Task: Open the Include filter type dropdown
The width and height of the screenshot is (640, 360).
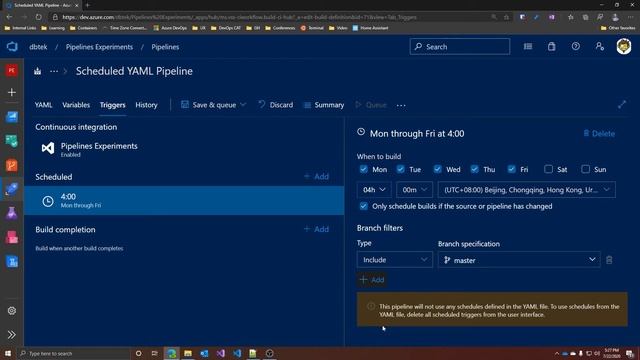Action: 394,260
